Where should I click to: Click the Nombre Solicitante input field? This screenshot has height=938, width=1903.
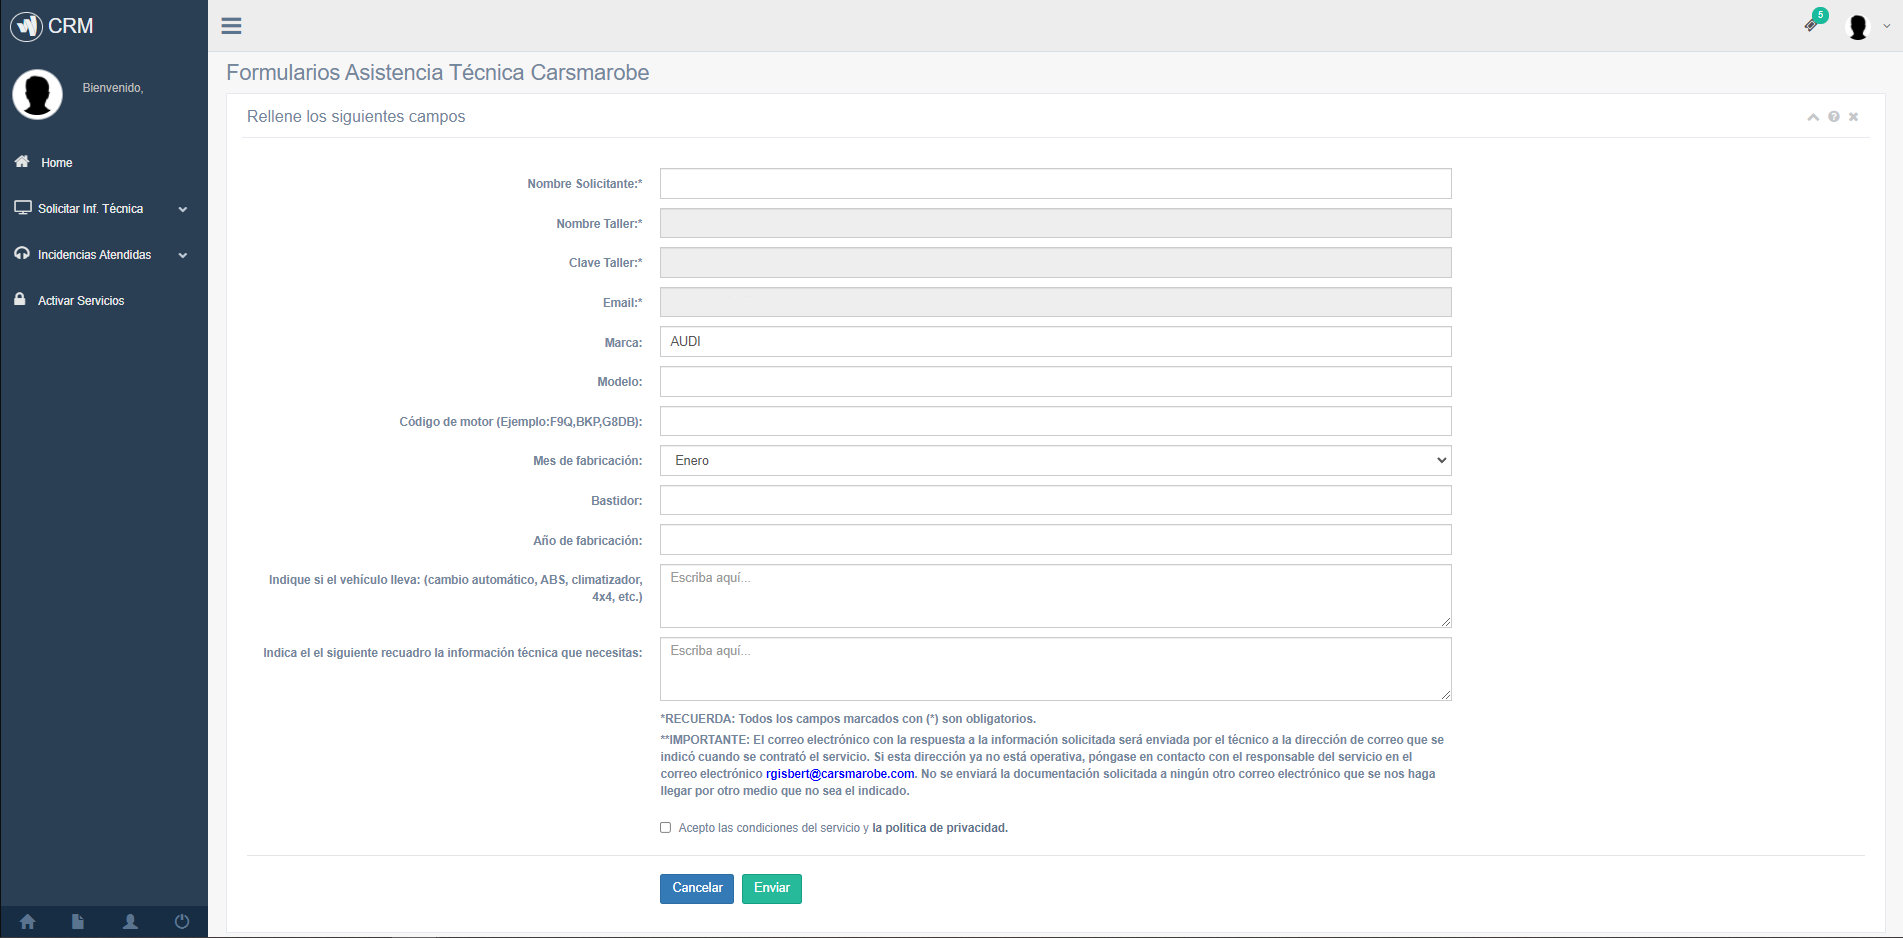tap(1055, 184)
